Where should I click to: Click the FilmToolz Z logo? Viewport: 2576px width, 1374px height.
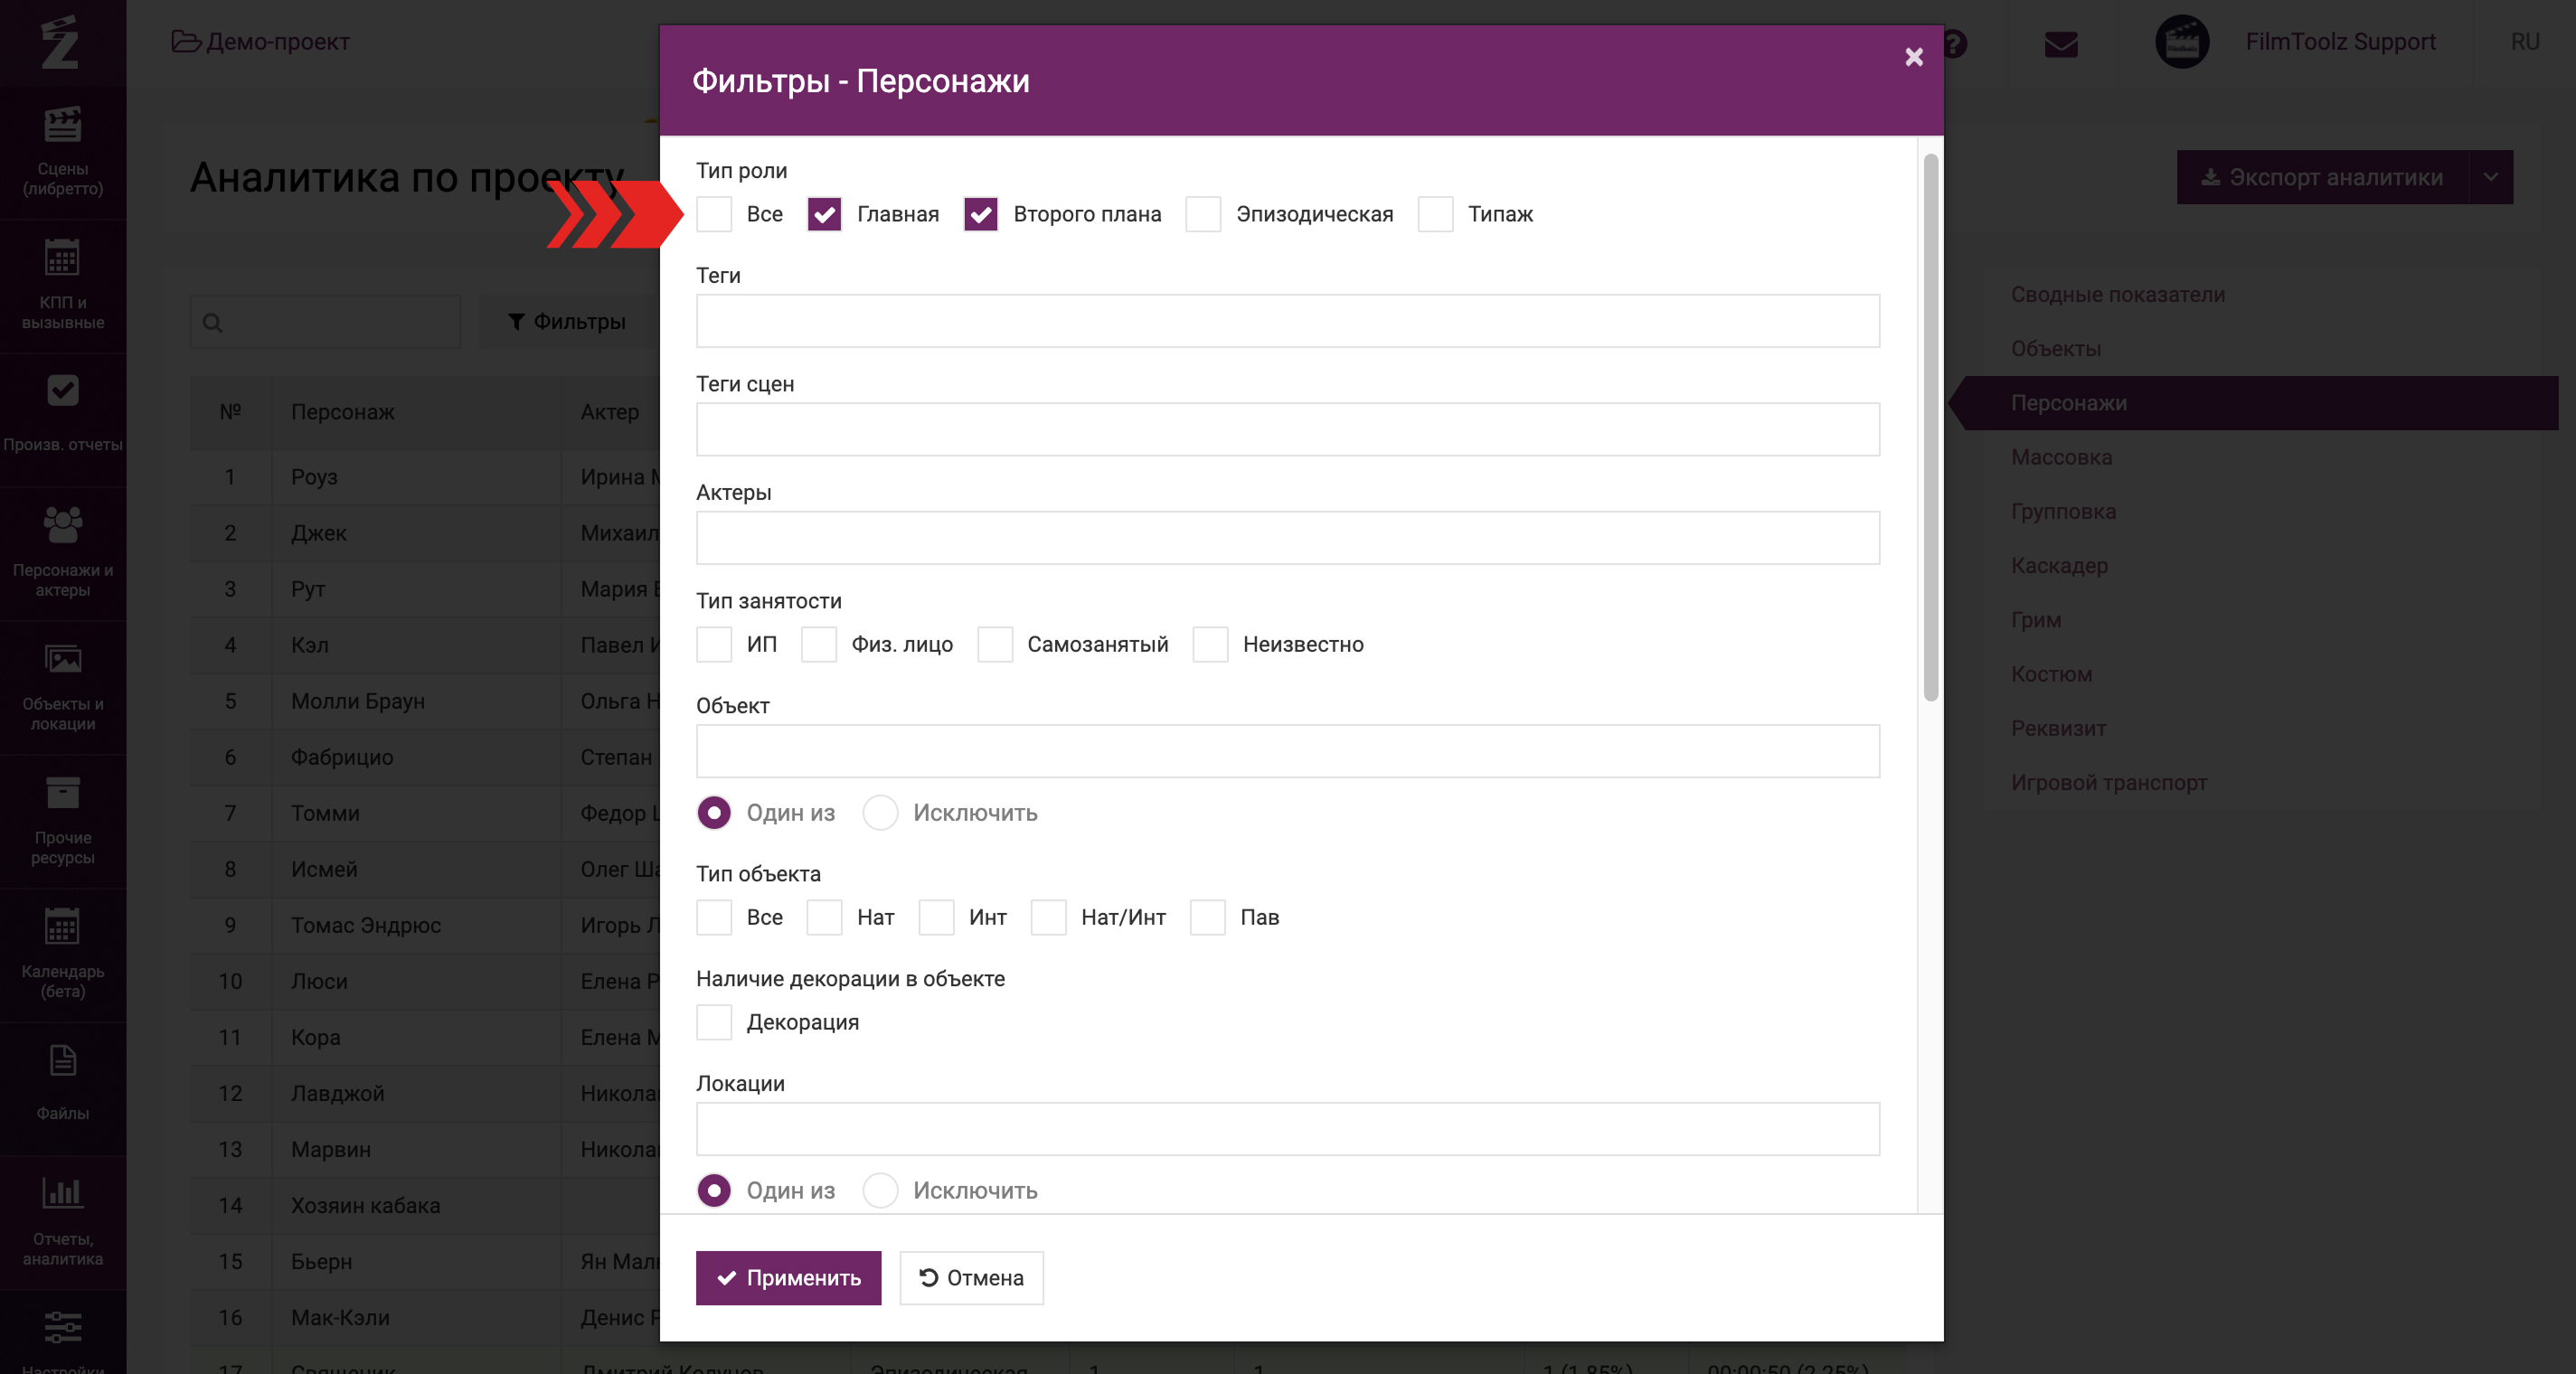(x=60, y=42)
